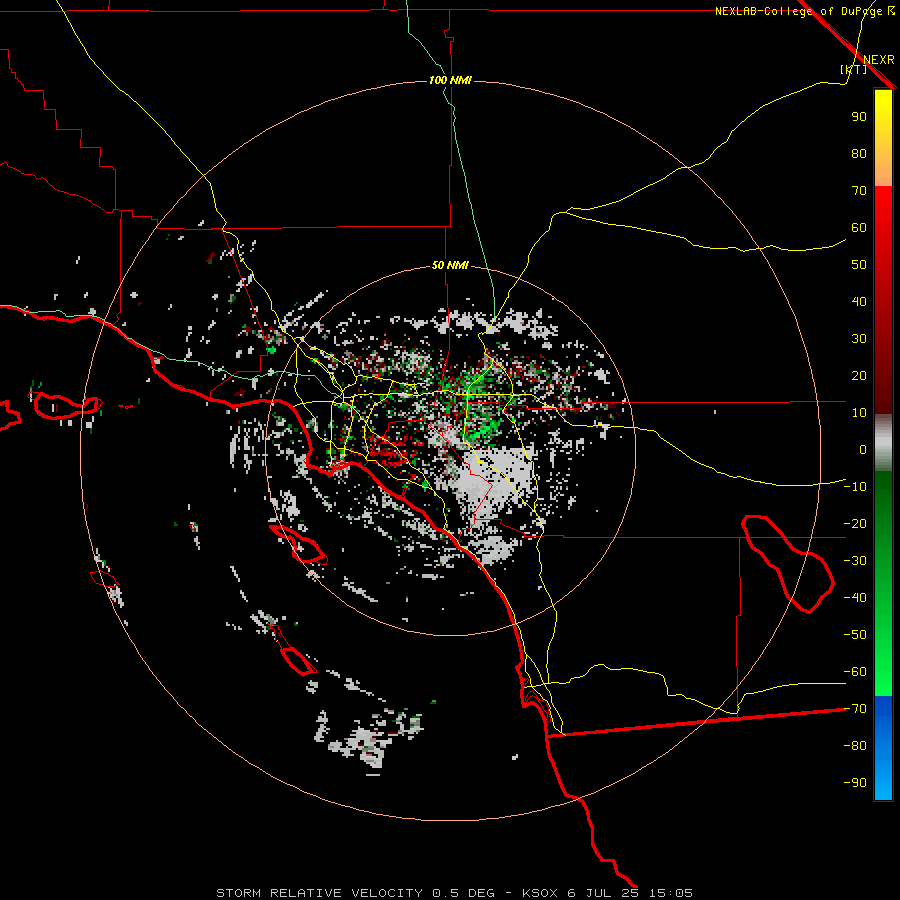The width and height of the screenshot is (900, 900).
Task: Click the 60 value on velocity scale
Action: [x=859, y=227]
